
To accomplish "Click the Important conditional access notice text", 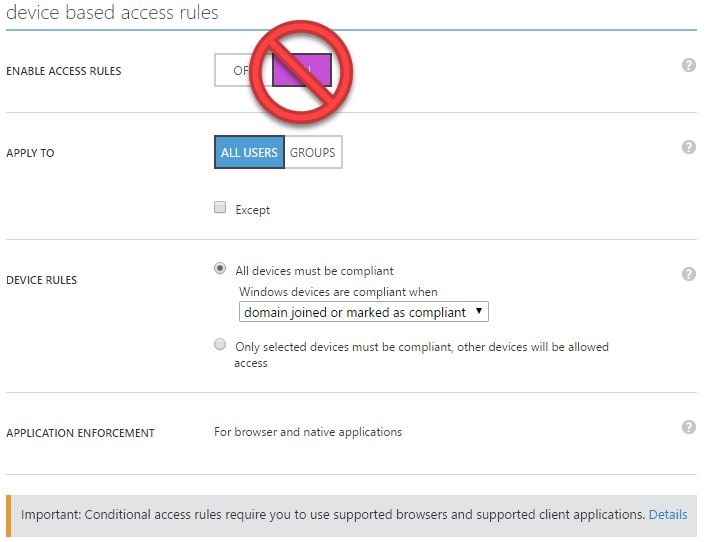I will (x=332, y=515).
